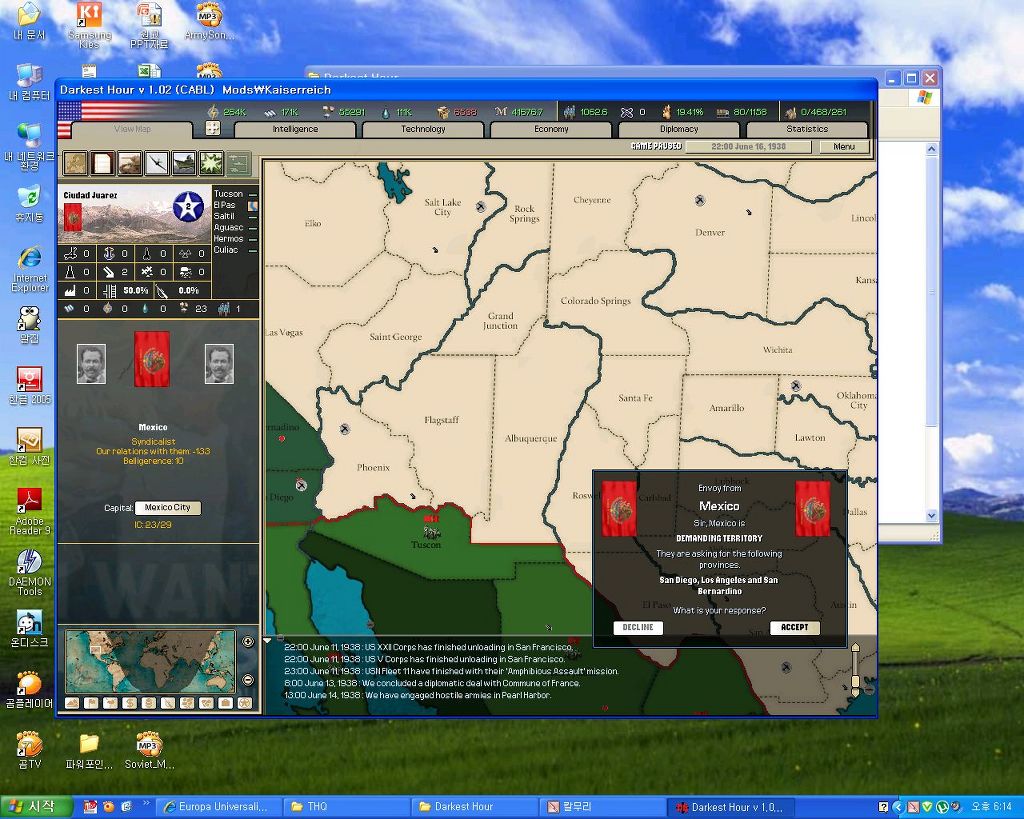Click the Commune of France deal log message
The image size is (1024, 819).
[x=432, y=683]
